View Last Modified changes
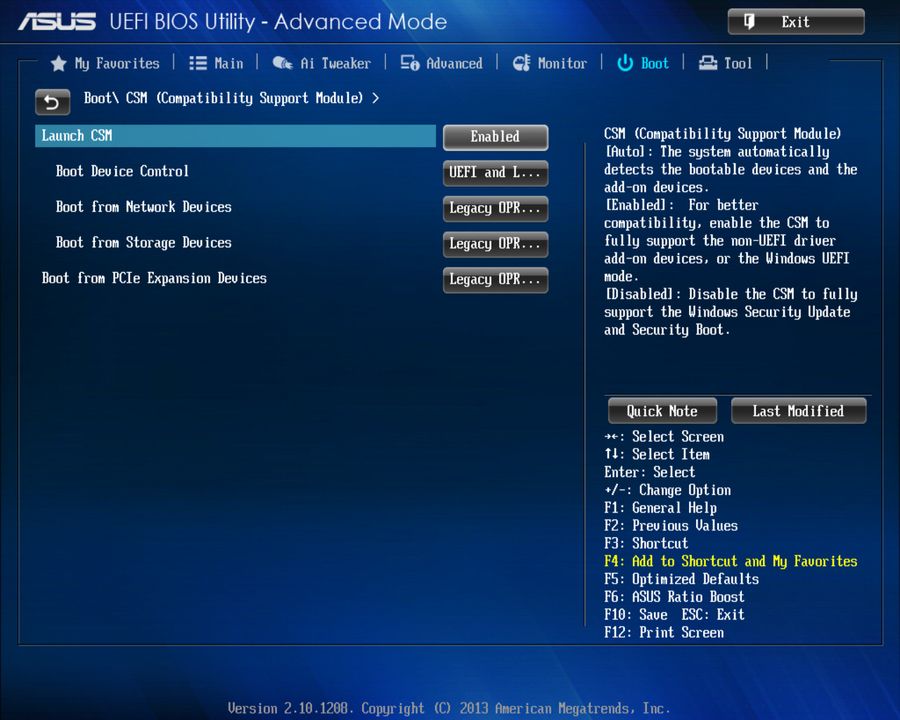This screenshot has width=900, height=720. tap(798, 410)
